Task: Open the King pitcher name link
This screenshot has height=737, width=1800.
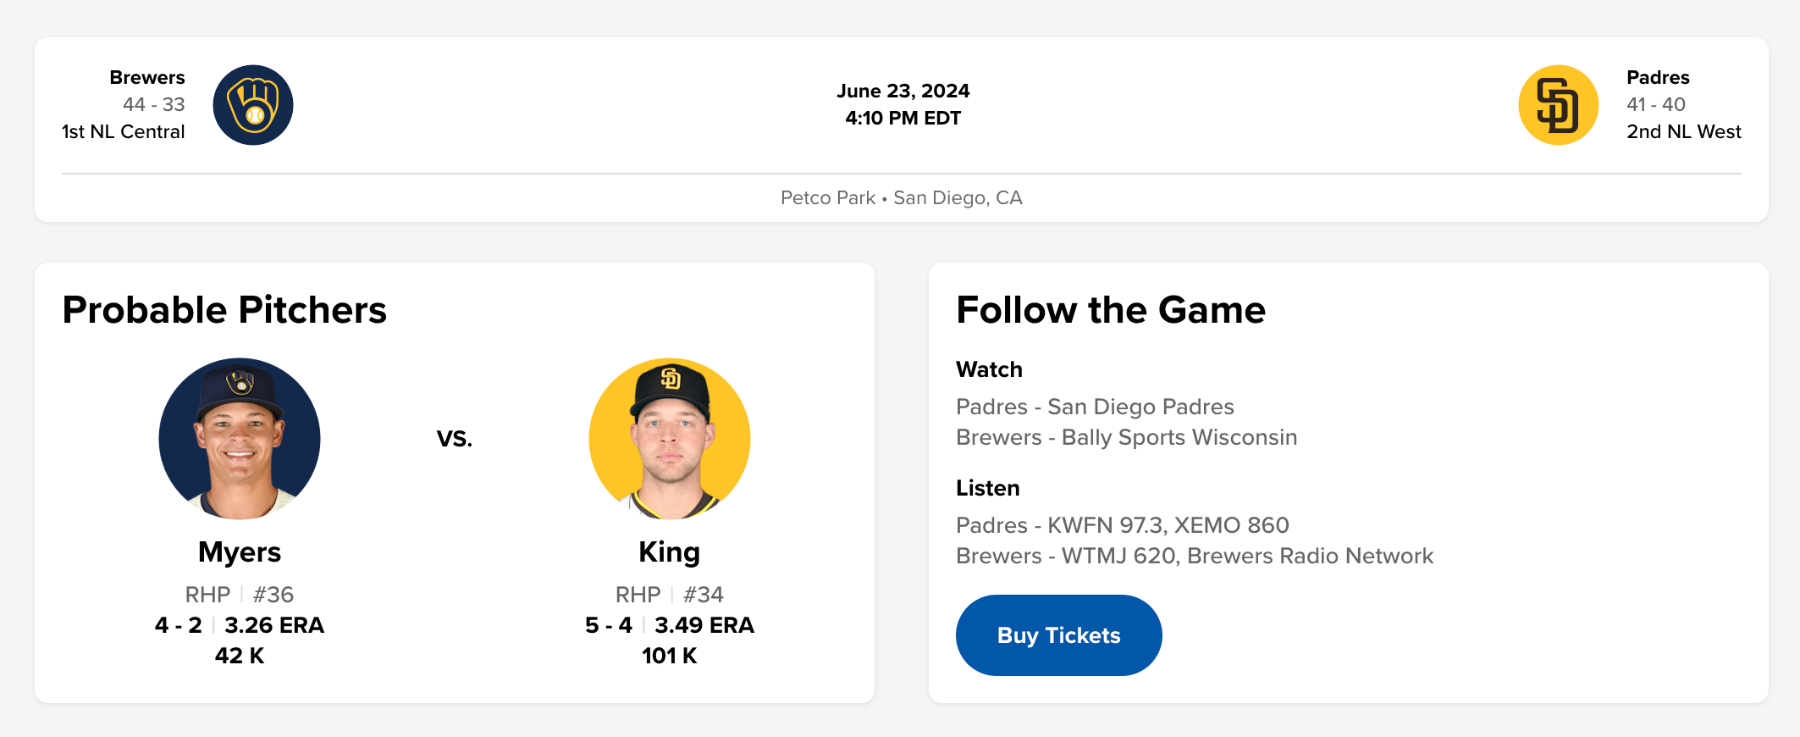Action: [670, 552]
